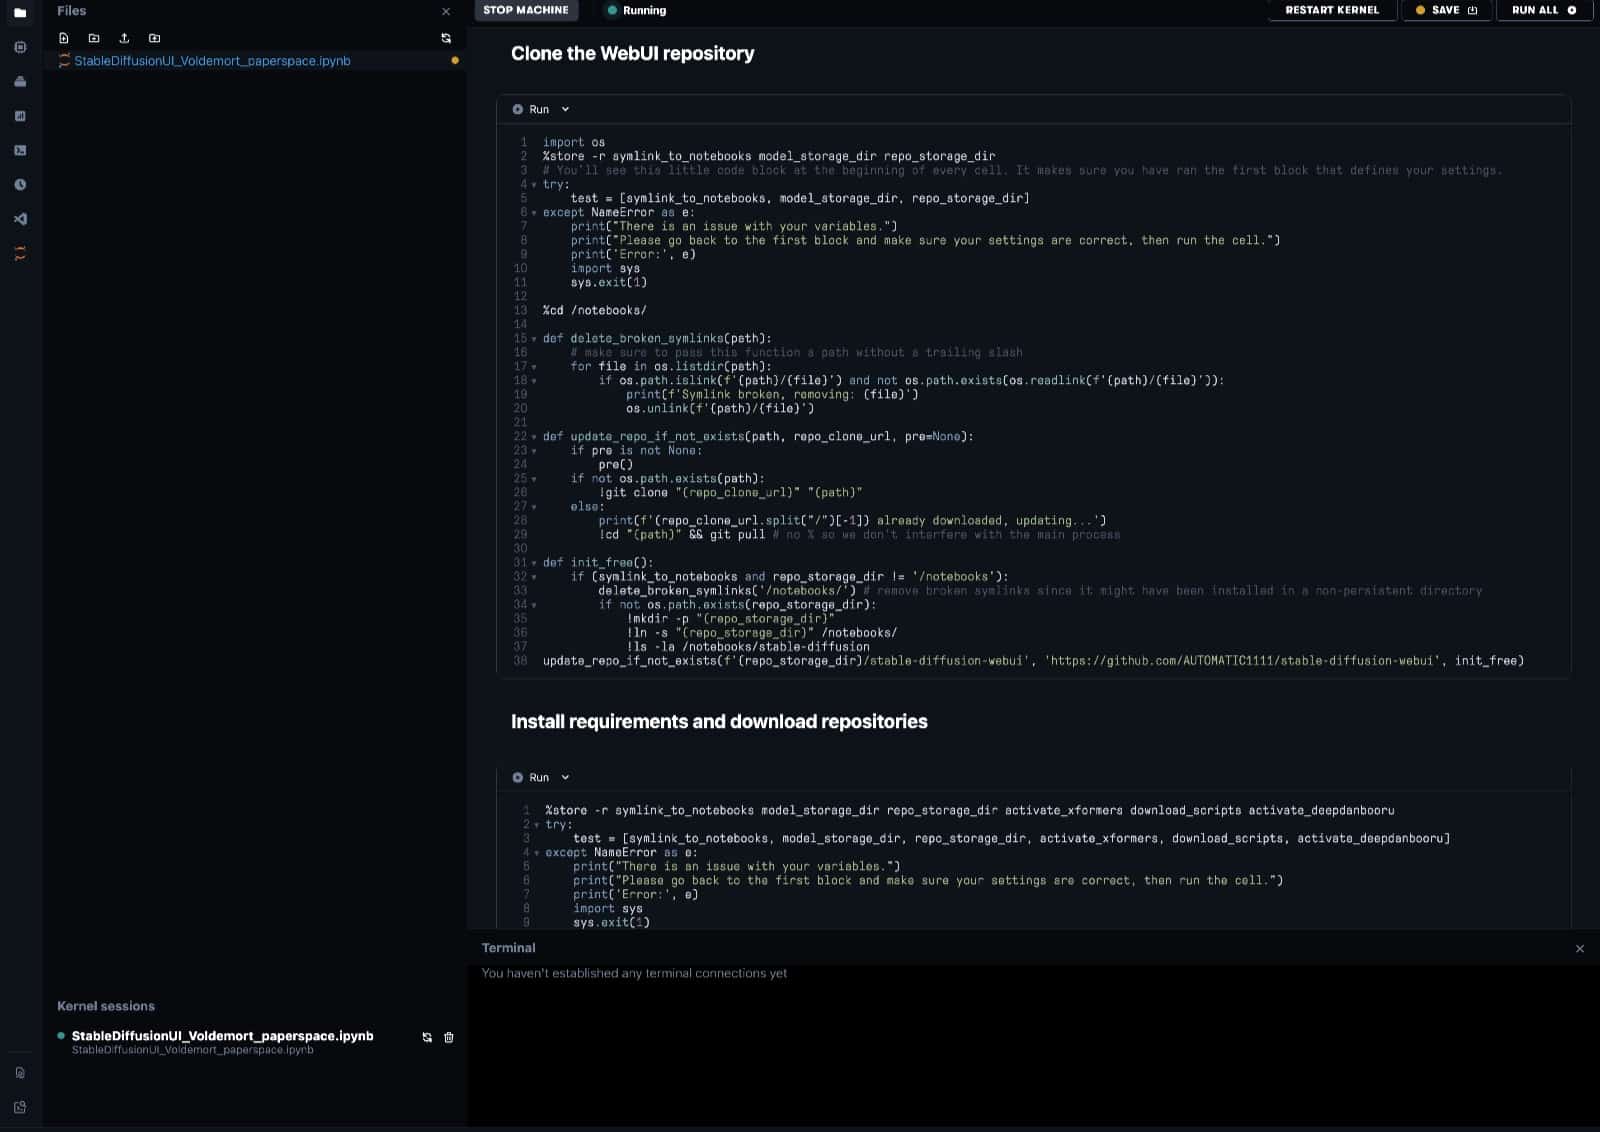The width and height of the screenshot is (1600, 1132).
Task: Click the upload folder icon in Files toolbar
Action: pyautogui.click(x=154, y=38)
